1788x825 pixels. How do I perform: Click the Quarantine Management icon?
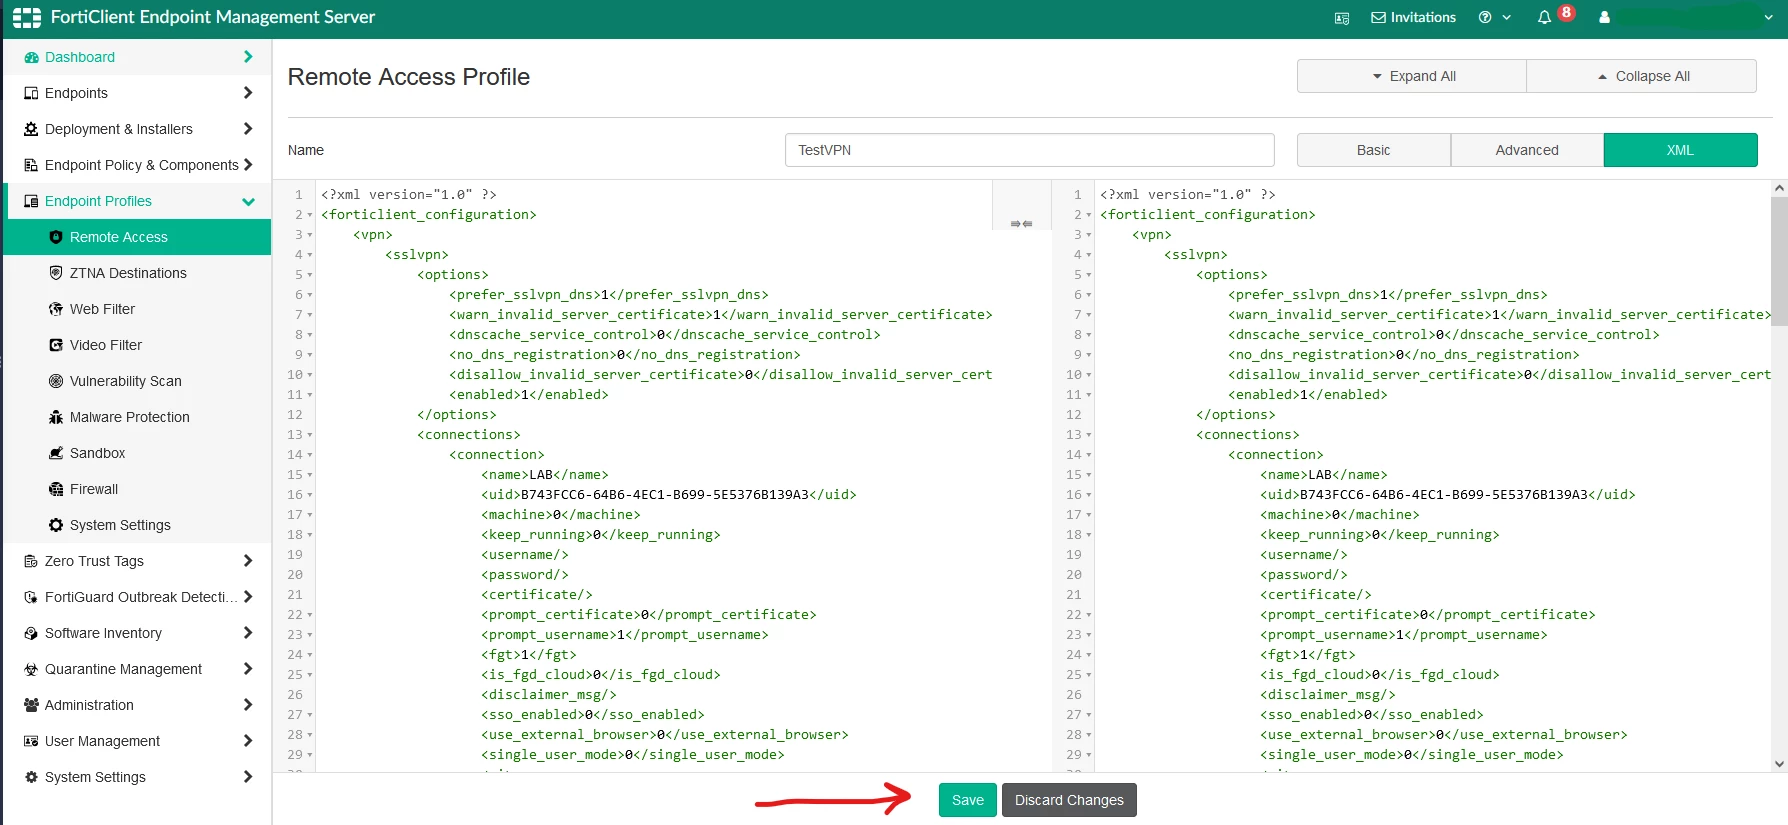click(x=31, y=670)
